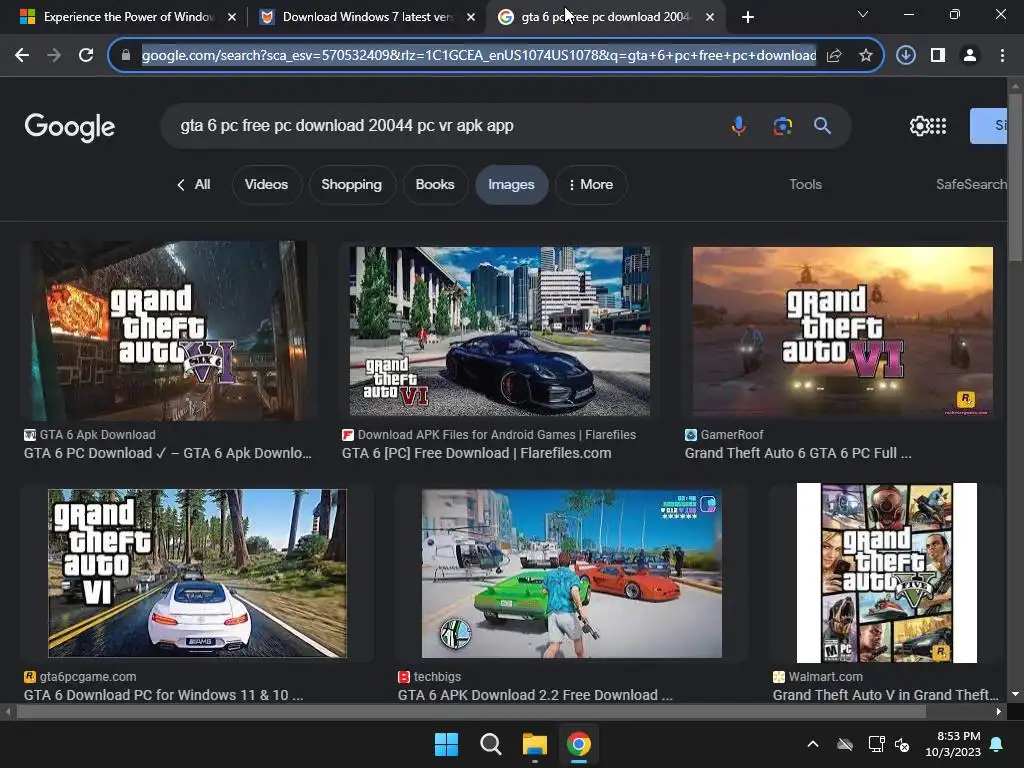The width and height of the screenshot is (1024, 768).
Task: Open the GTA VI rainy night street thumbnail
Action: (168, 331)
